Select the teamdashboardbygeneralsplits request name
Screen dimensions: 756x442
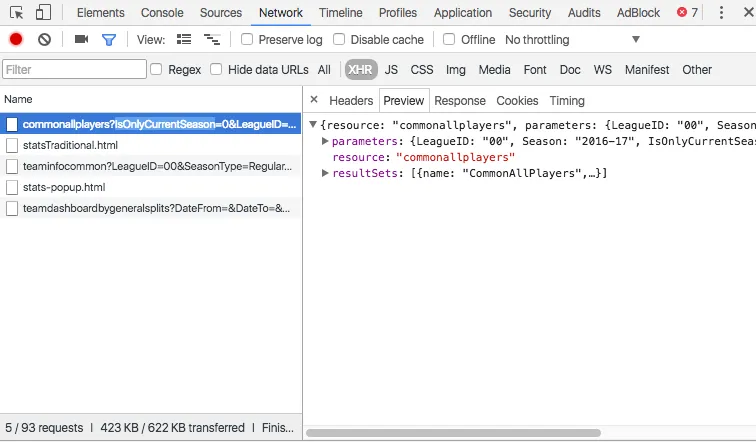156,208
